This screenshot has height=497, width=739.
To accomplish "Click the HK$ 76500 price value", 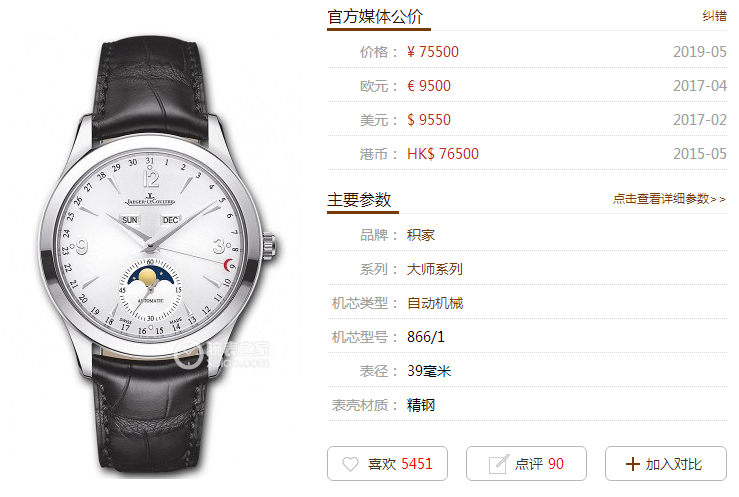I will tap(443, 154).
